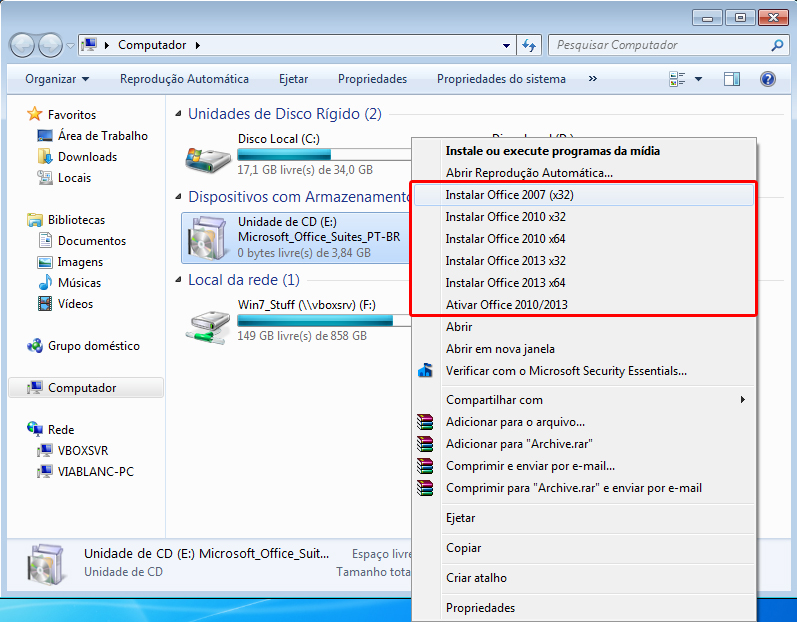Click the VIABLANC-PC computer icon

pyautogui.click(x=45, y=471)
